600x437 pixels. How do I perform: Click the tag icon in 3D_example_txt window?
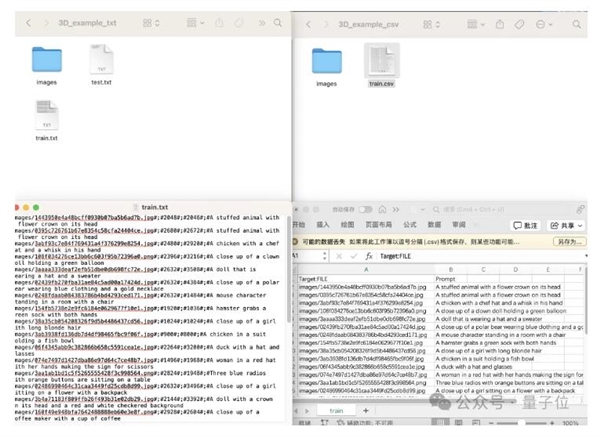(x=239, y=23)
